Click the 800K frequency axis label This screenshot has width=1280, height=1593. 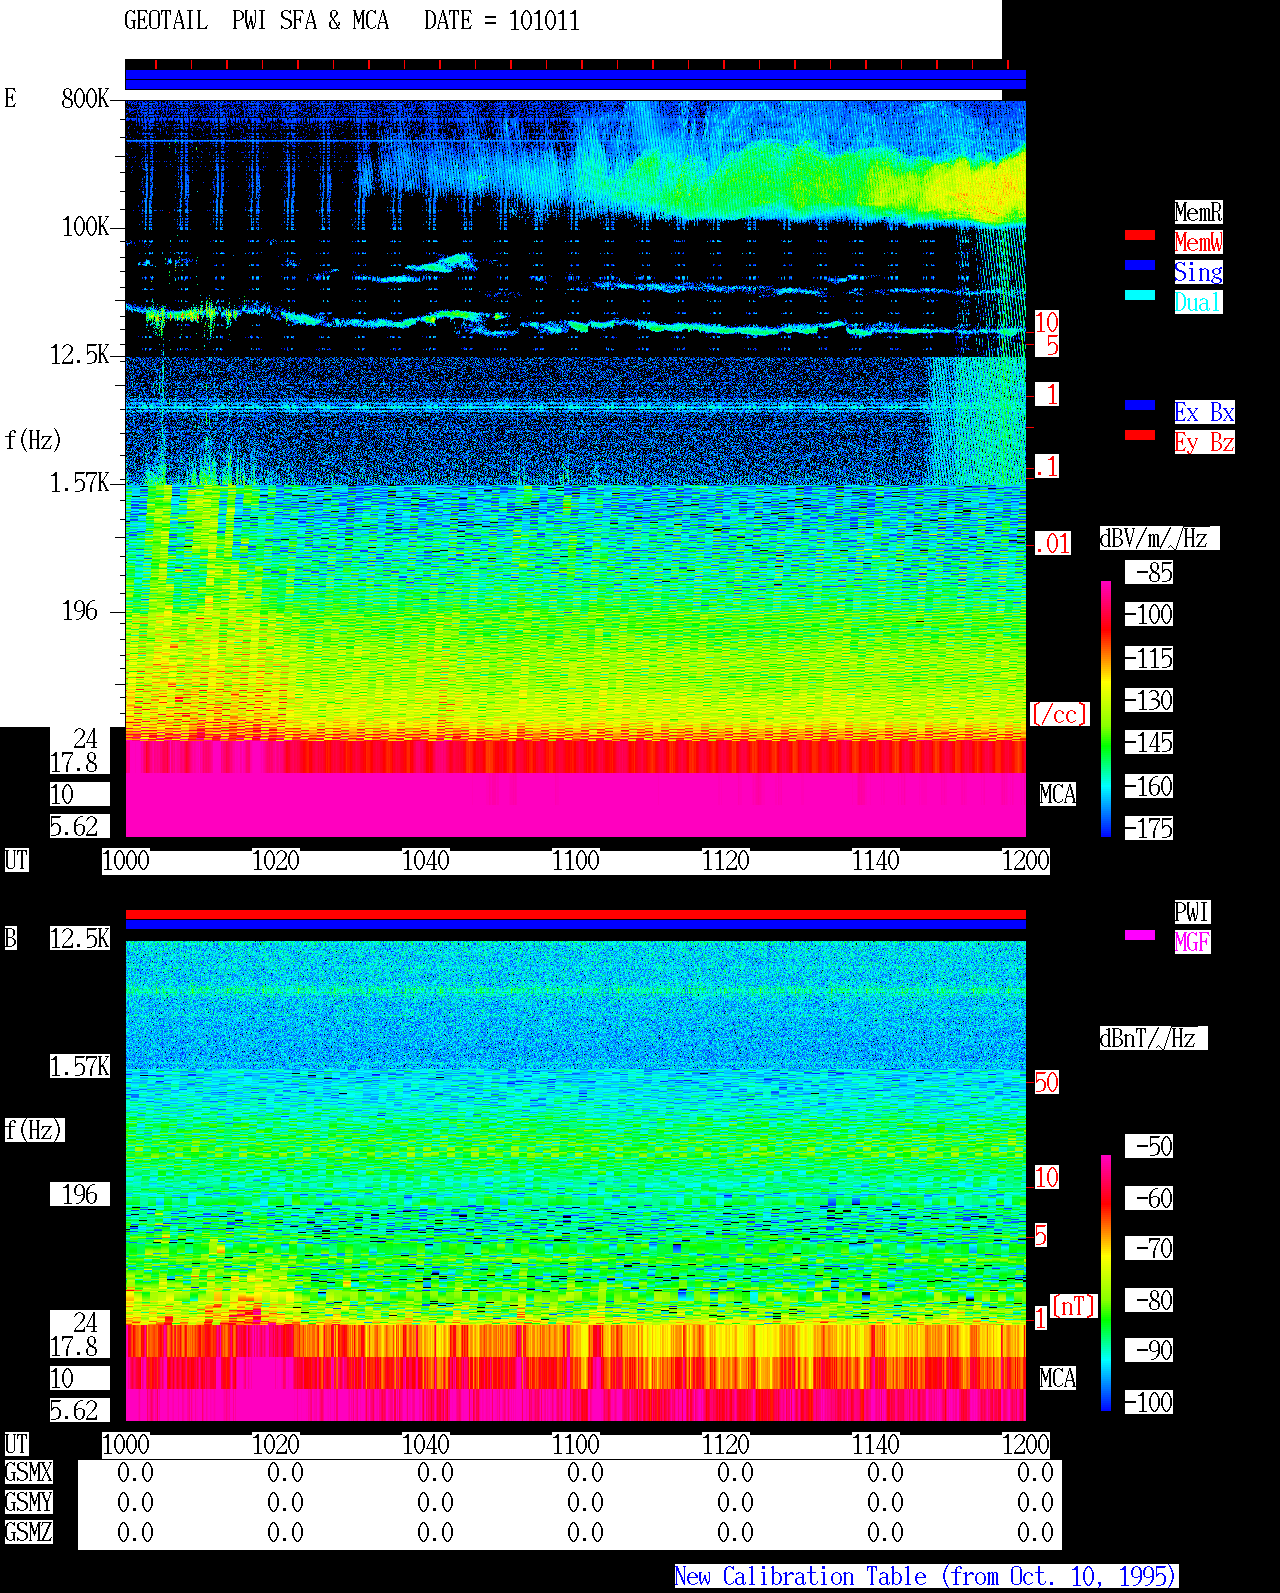85,99
